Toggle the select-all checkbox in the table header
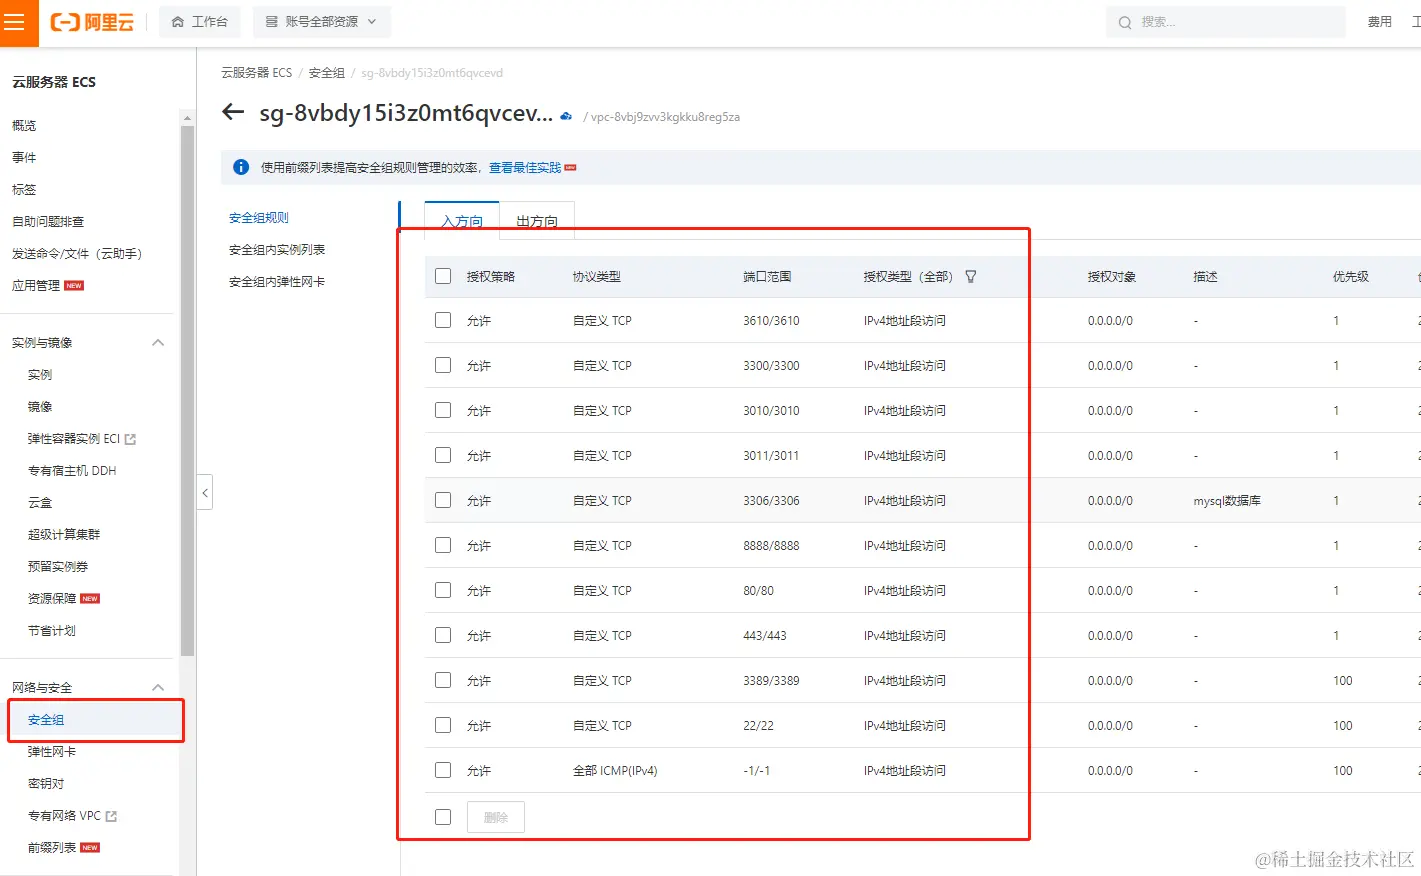Screen dimensions: 1421x876 point(443,276)
